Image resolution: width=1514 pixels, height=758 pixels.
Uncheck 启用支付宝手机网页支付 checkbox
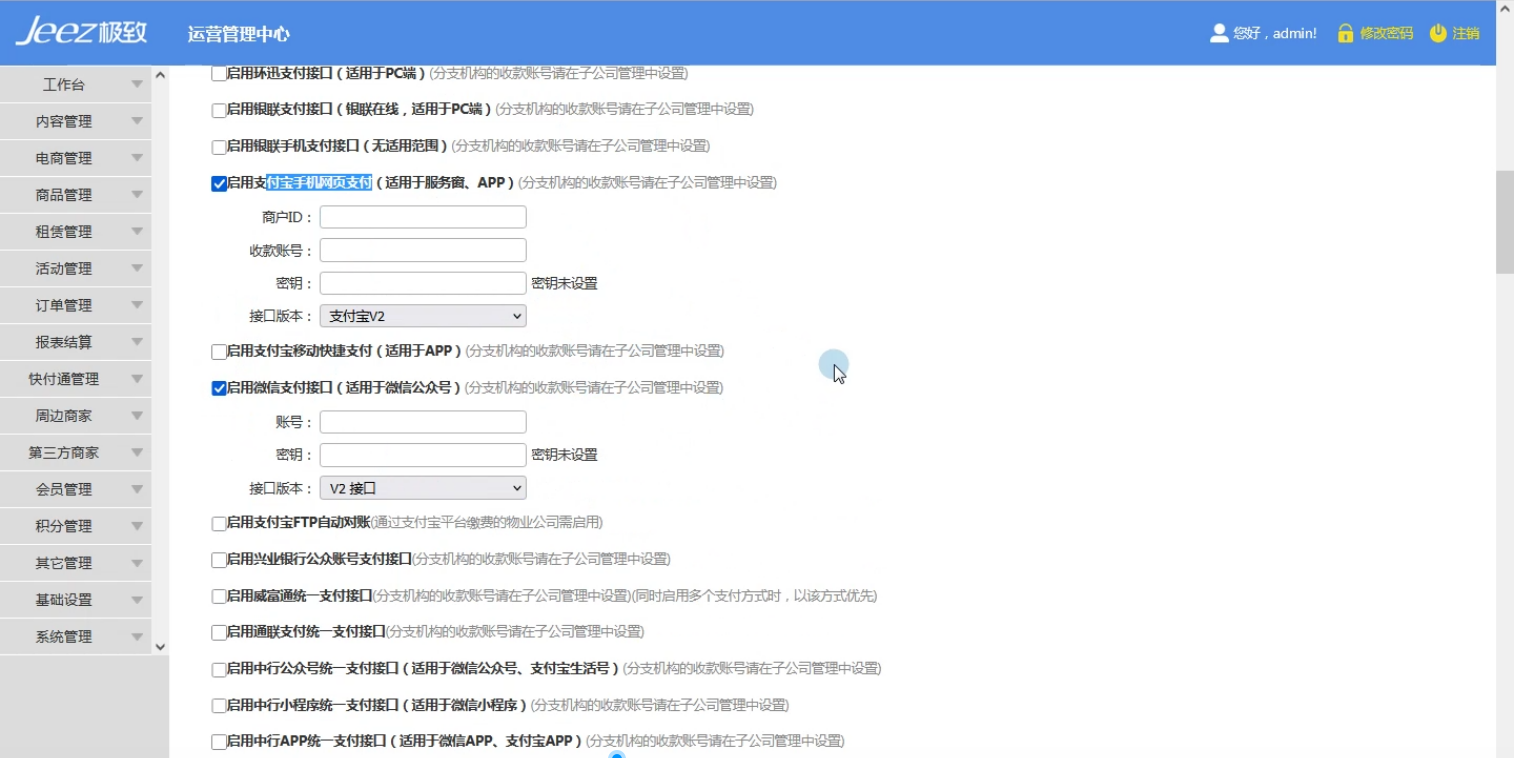click(219, 184)
